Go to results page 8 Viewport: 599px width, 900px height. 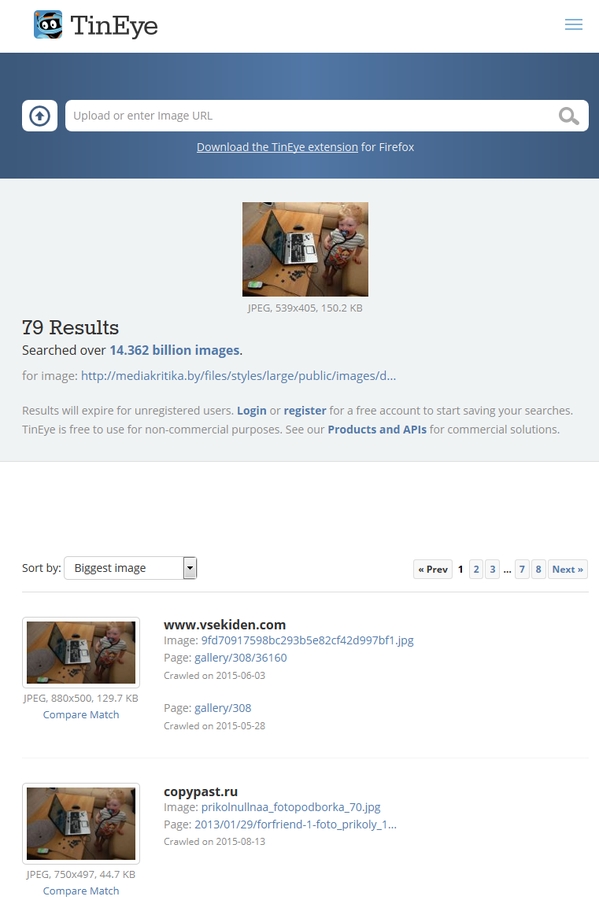pos(538,569)
